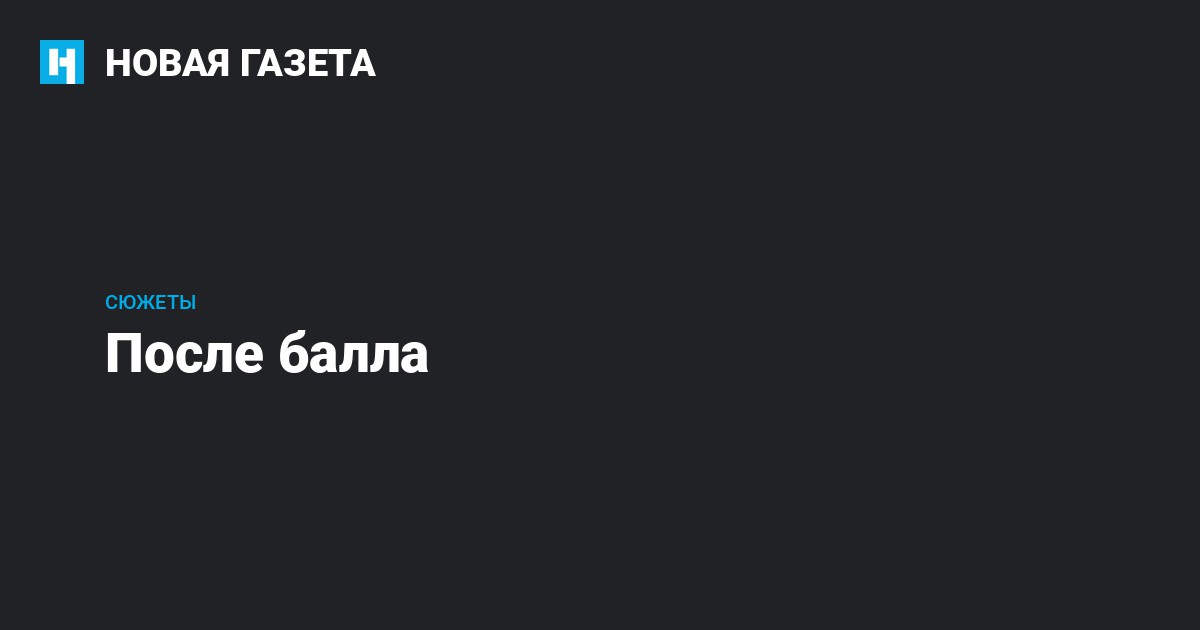Open the СЮЖЕТЫ category link
The image size is (1200, 630).
tap(150, 303)
